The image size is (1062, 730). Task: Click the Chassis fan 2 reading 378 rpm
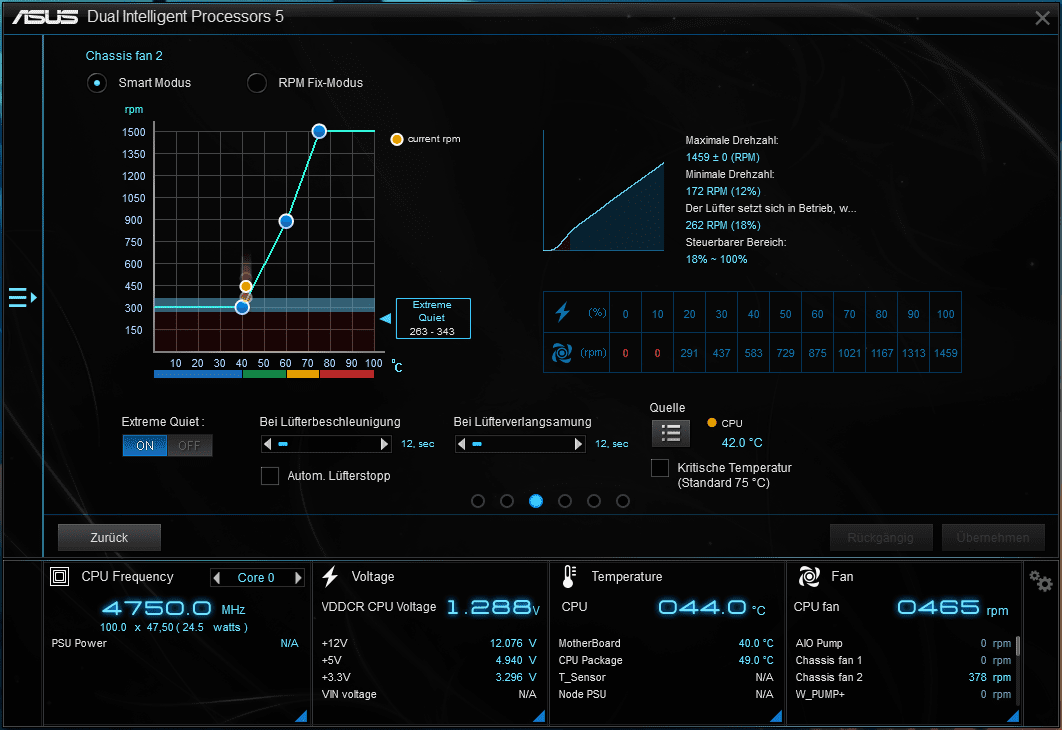coord(990,677)
